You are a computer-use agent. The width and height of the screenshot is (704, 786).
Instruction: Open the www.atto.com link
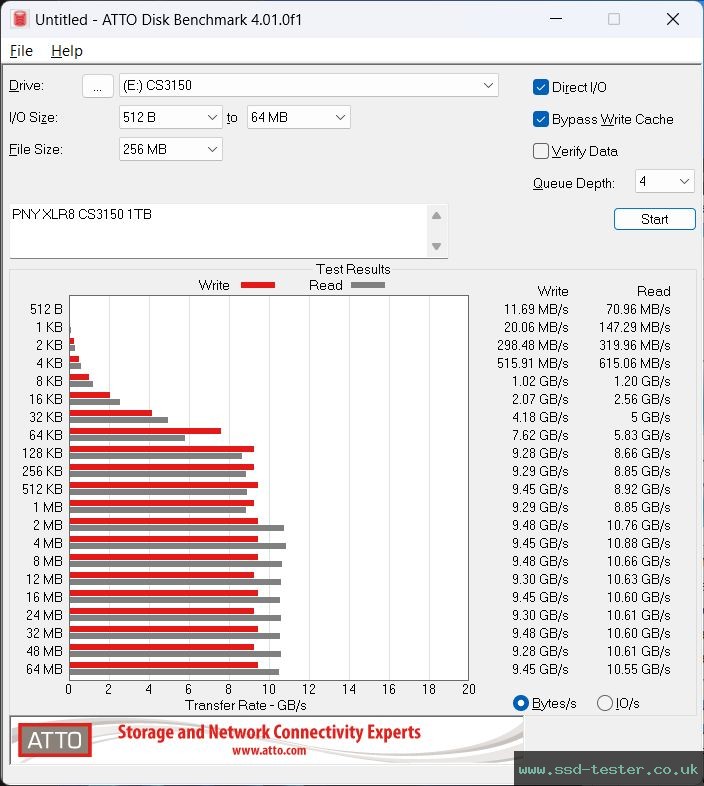point(269,751)
